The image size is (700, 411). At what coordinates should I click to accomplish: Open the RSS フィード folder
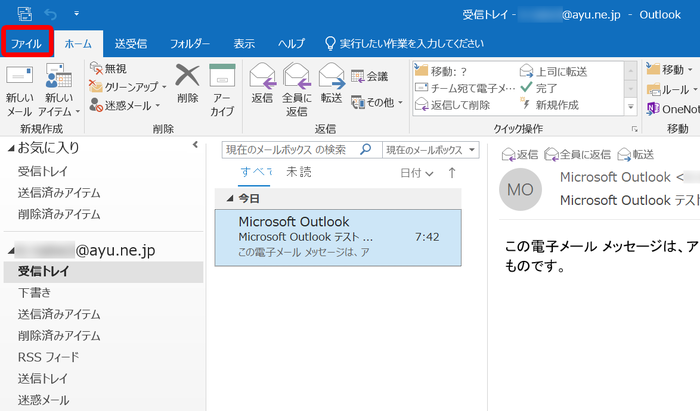tap(48, 357)
